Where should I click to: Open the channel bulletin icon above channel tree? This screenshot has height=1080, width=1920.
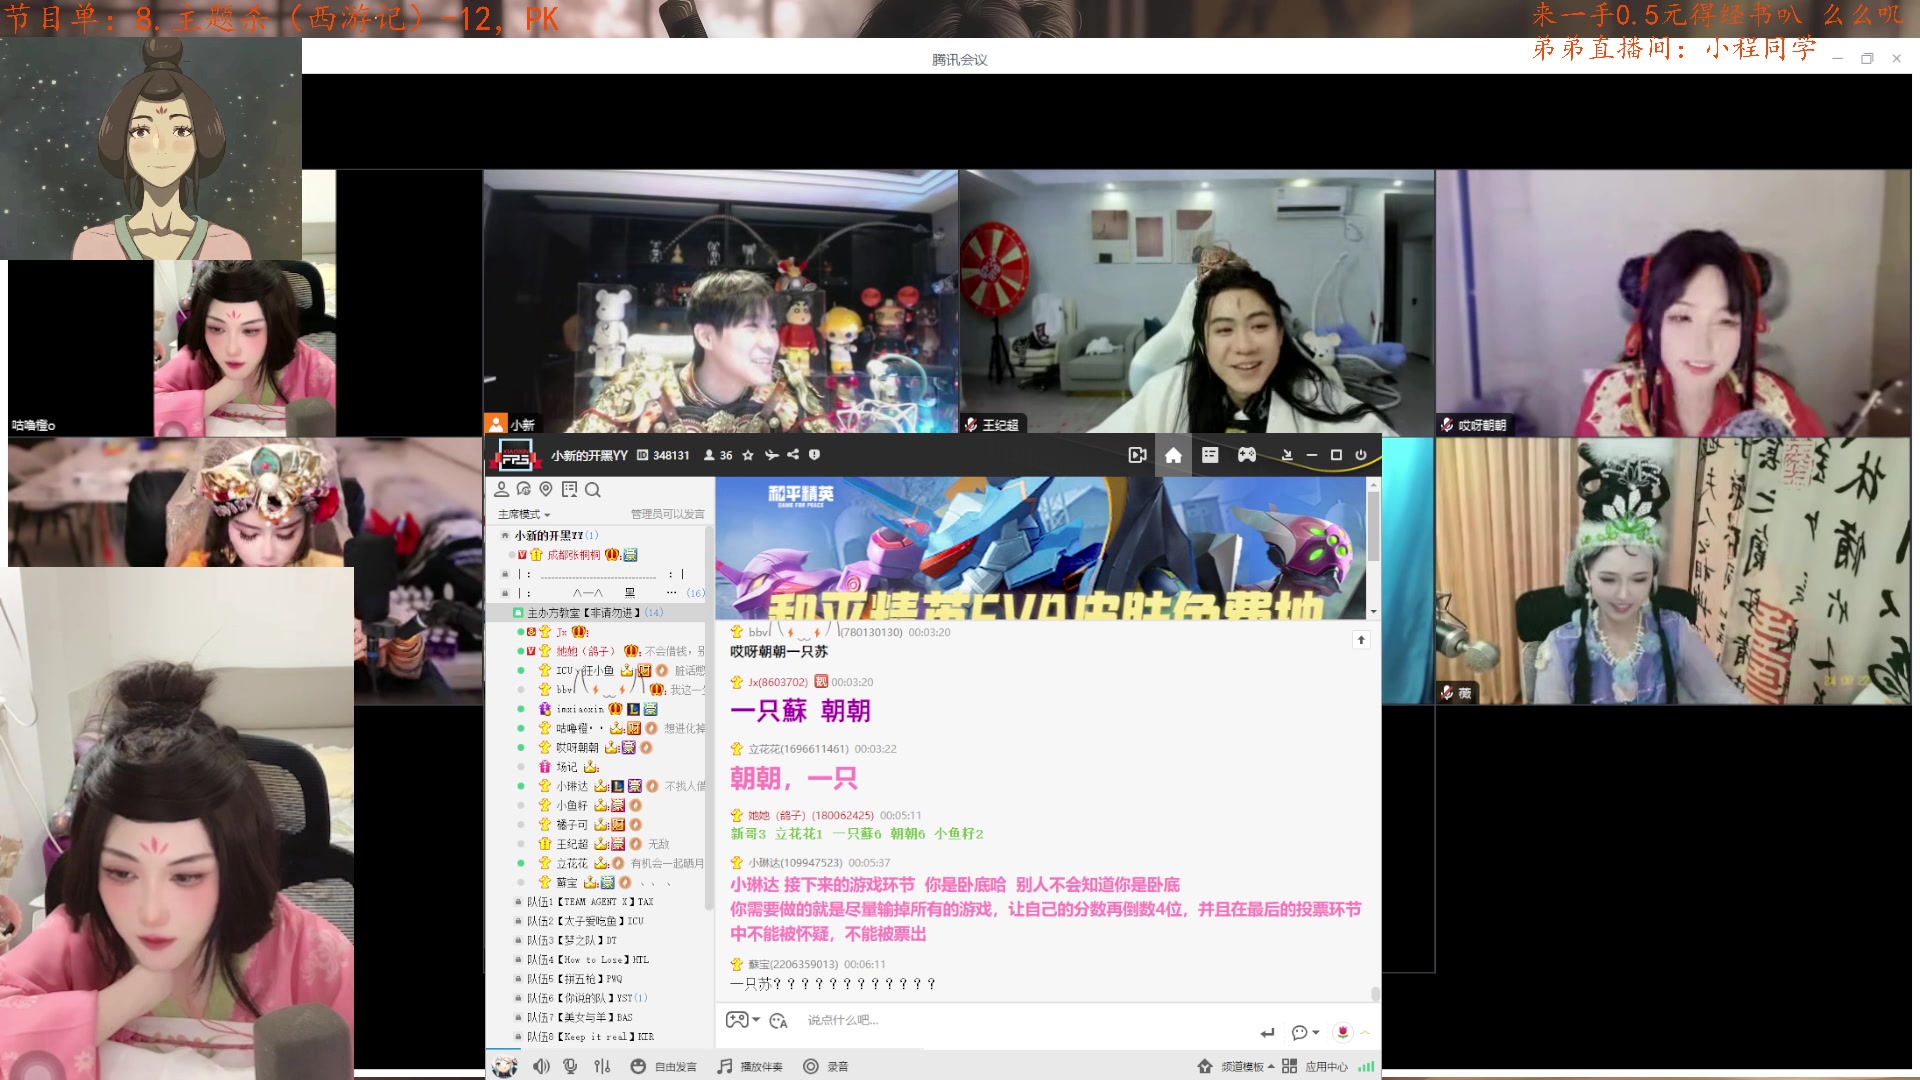(x=569, y=489)
